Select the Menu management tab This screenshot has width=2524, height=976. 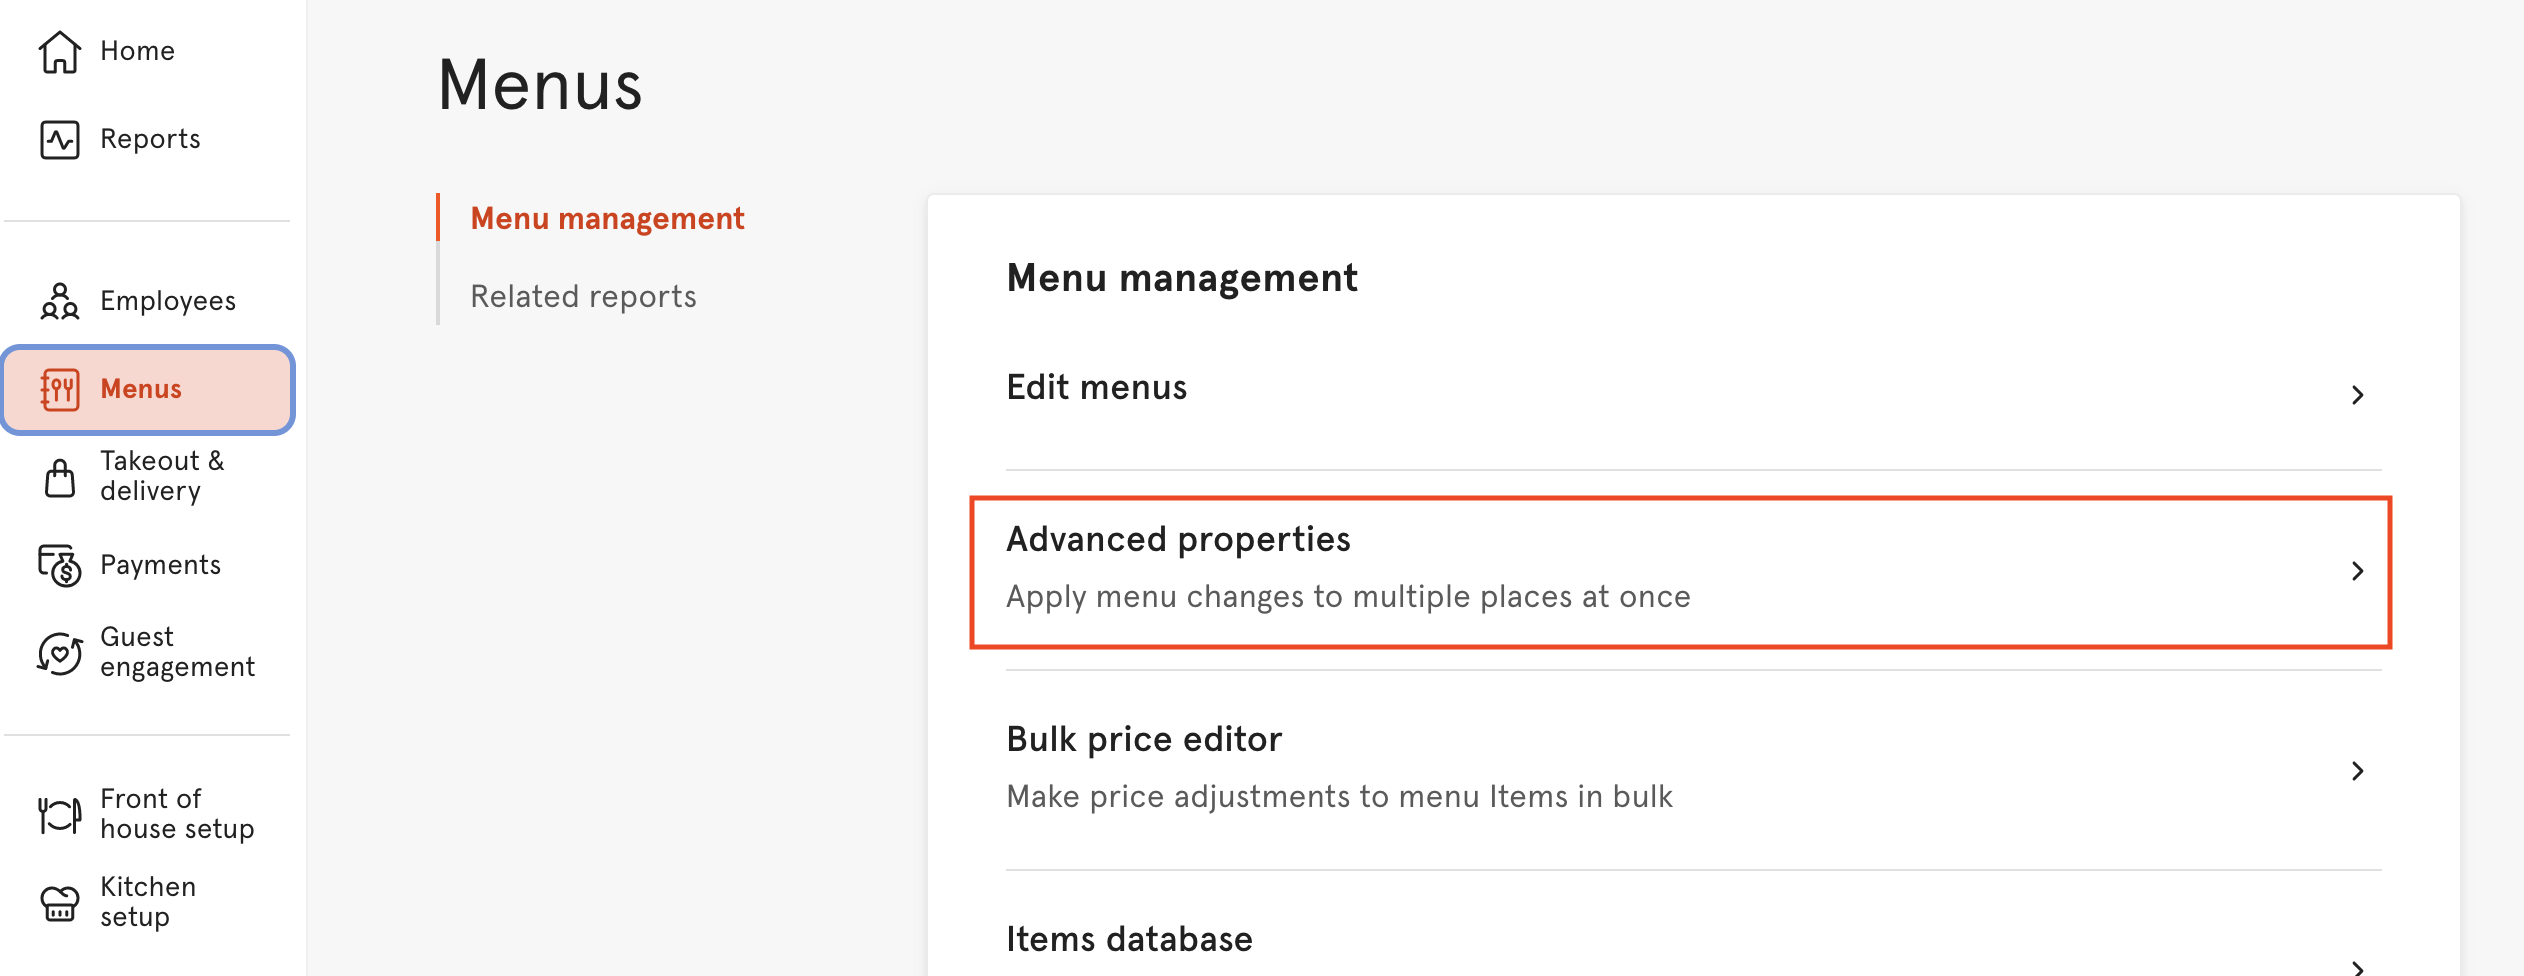coord(607,218)
